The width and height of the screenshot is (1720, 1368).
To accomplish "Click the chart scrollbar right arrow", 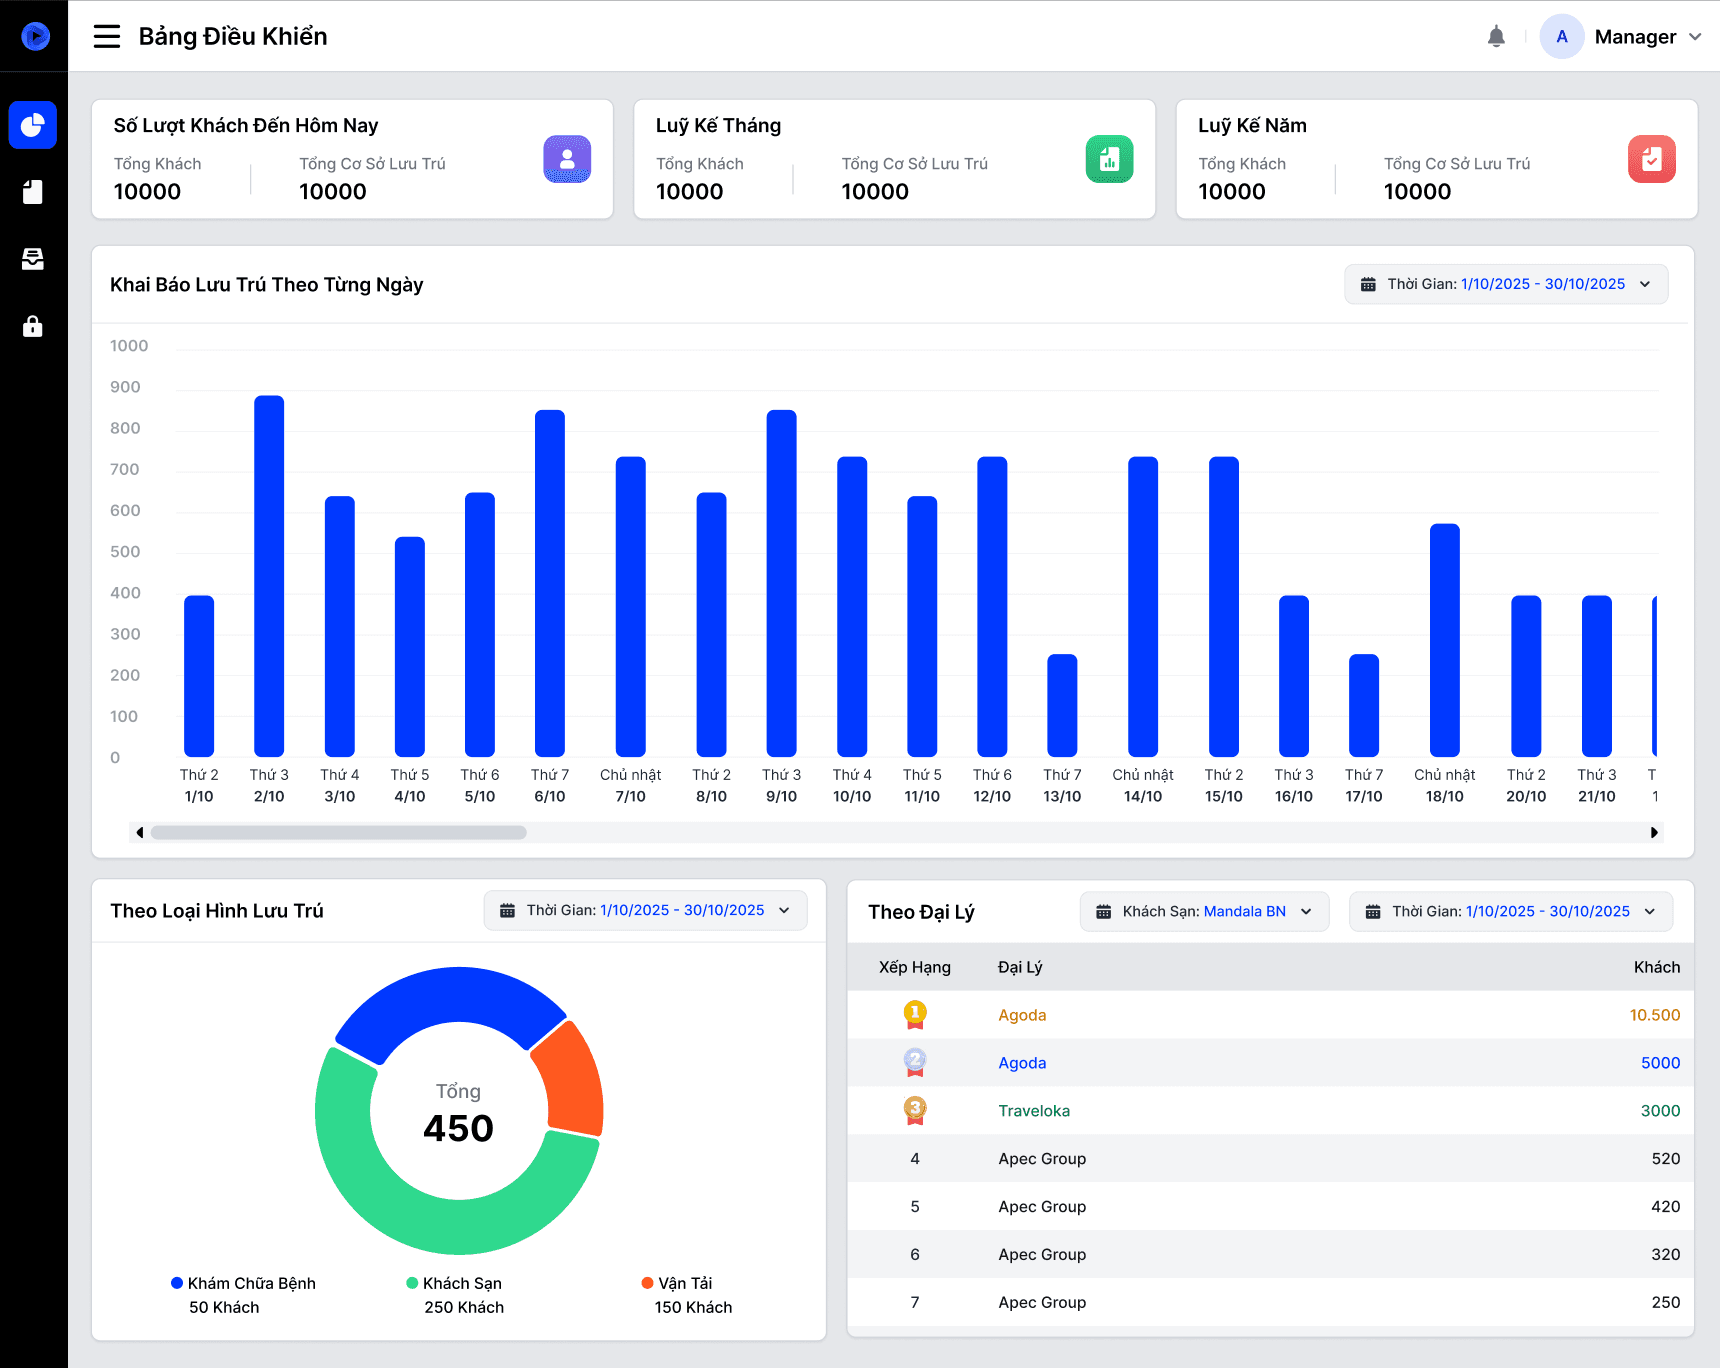I will click(1654, 832).
